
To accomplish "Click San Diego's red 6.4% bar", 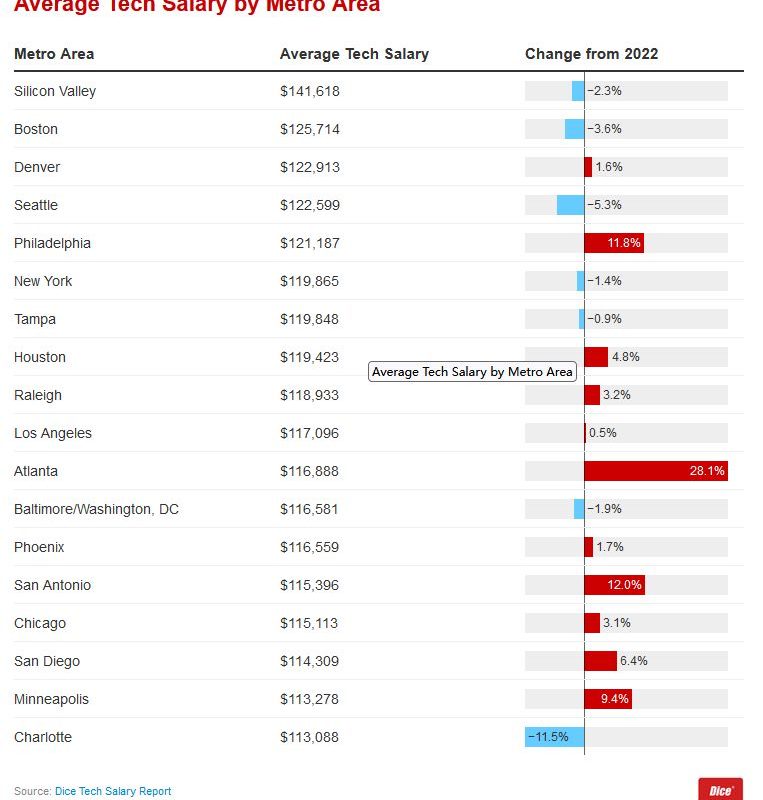I will (x=600, y=661).
